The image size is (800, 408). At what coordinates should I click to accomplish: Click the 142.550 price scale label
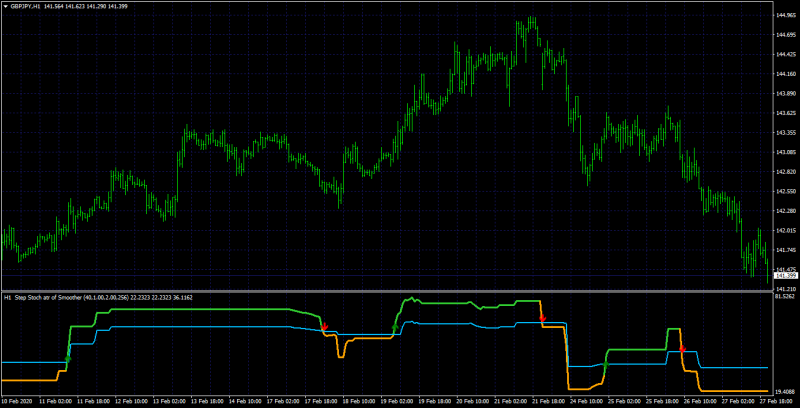pos(786,192)
